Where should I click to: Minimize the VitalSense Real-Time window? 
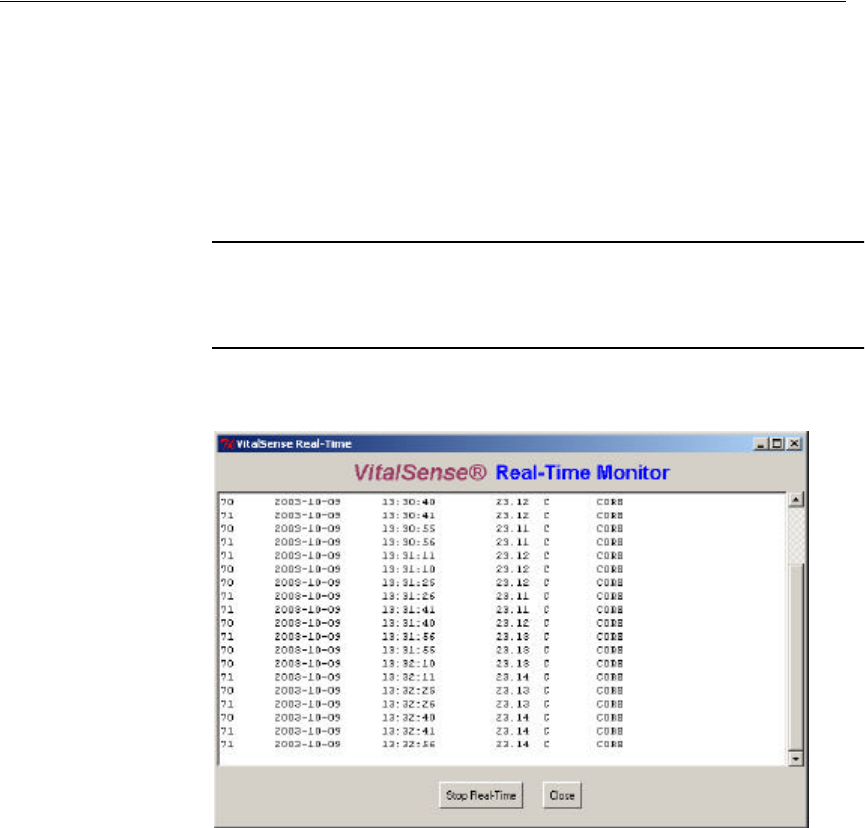(761, 444)
